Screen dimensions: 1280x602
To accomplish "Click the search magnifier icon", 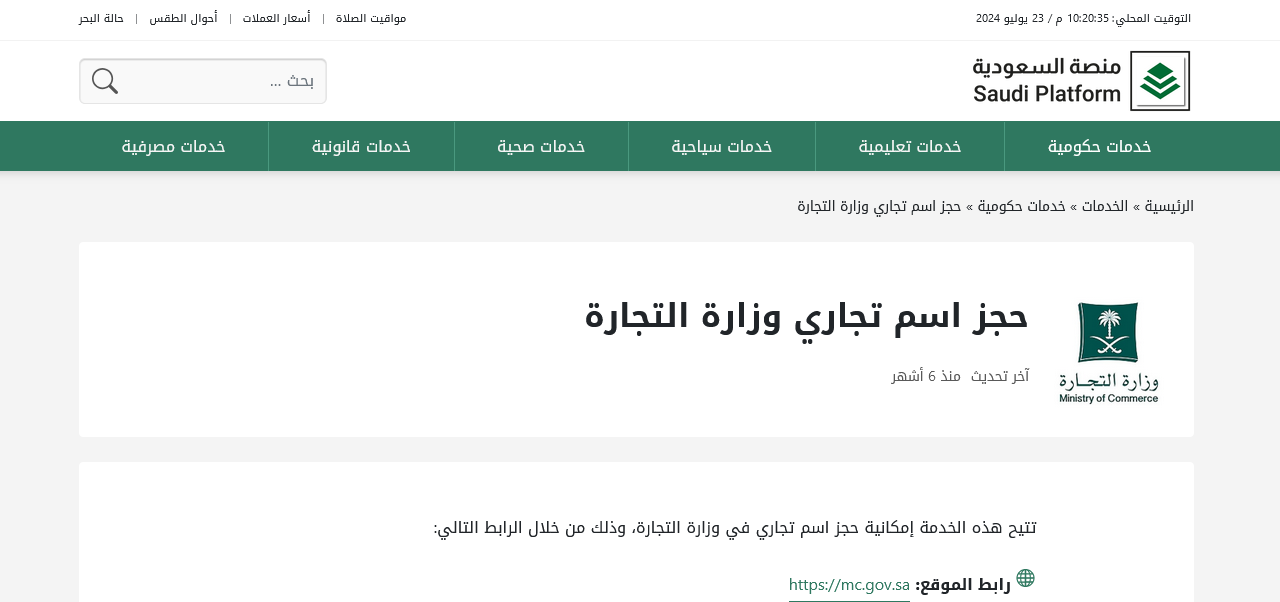I will 105,81.
